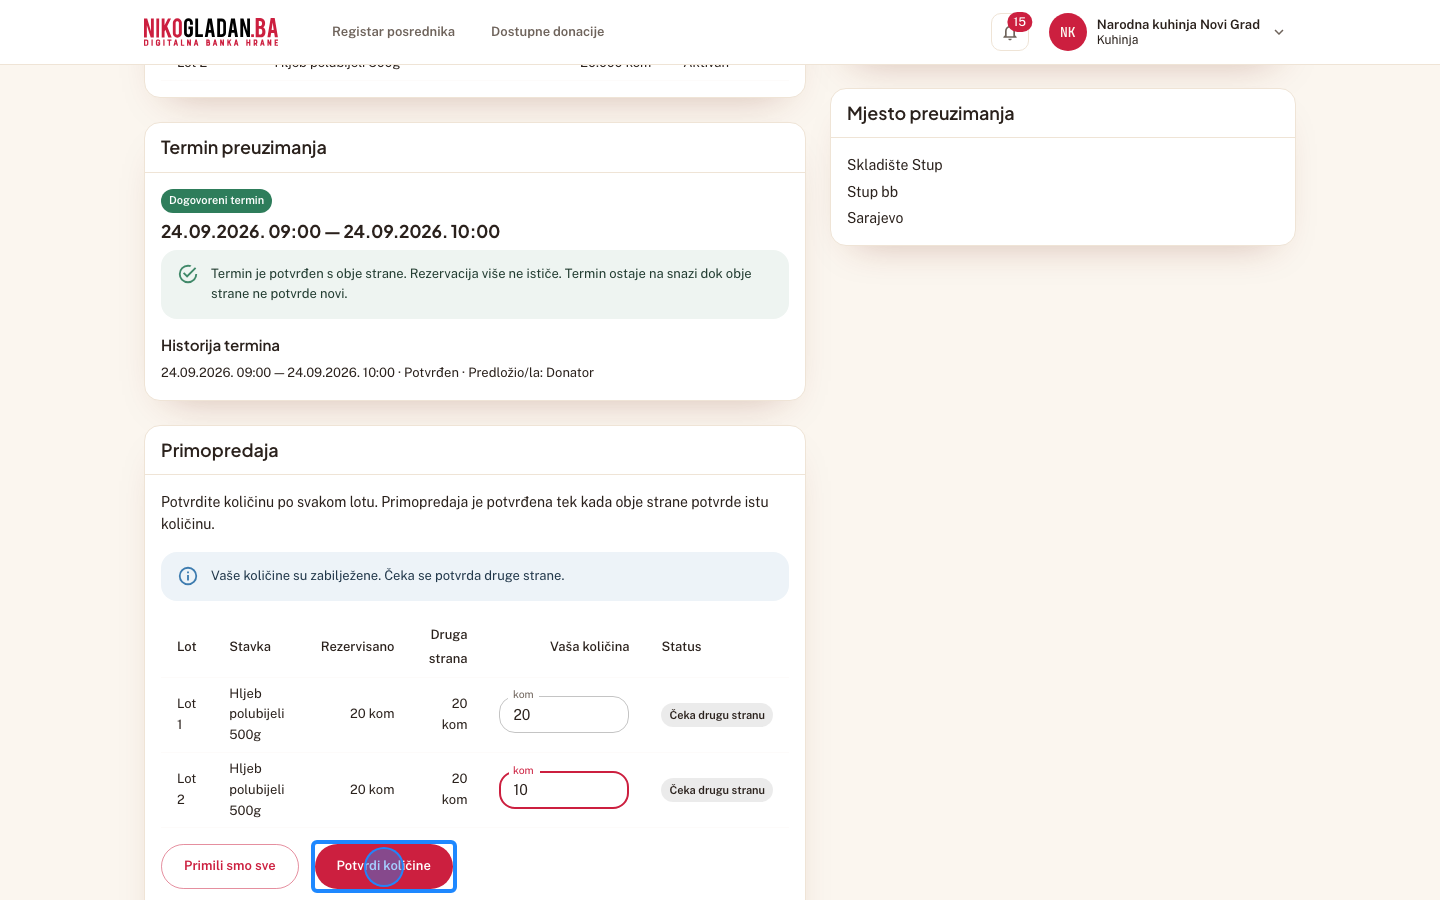Screen dimensions: 1440x900
Task: Open Dostupne donacije menu item
Action: pyautogui.click(x=547, y=32)
